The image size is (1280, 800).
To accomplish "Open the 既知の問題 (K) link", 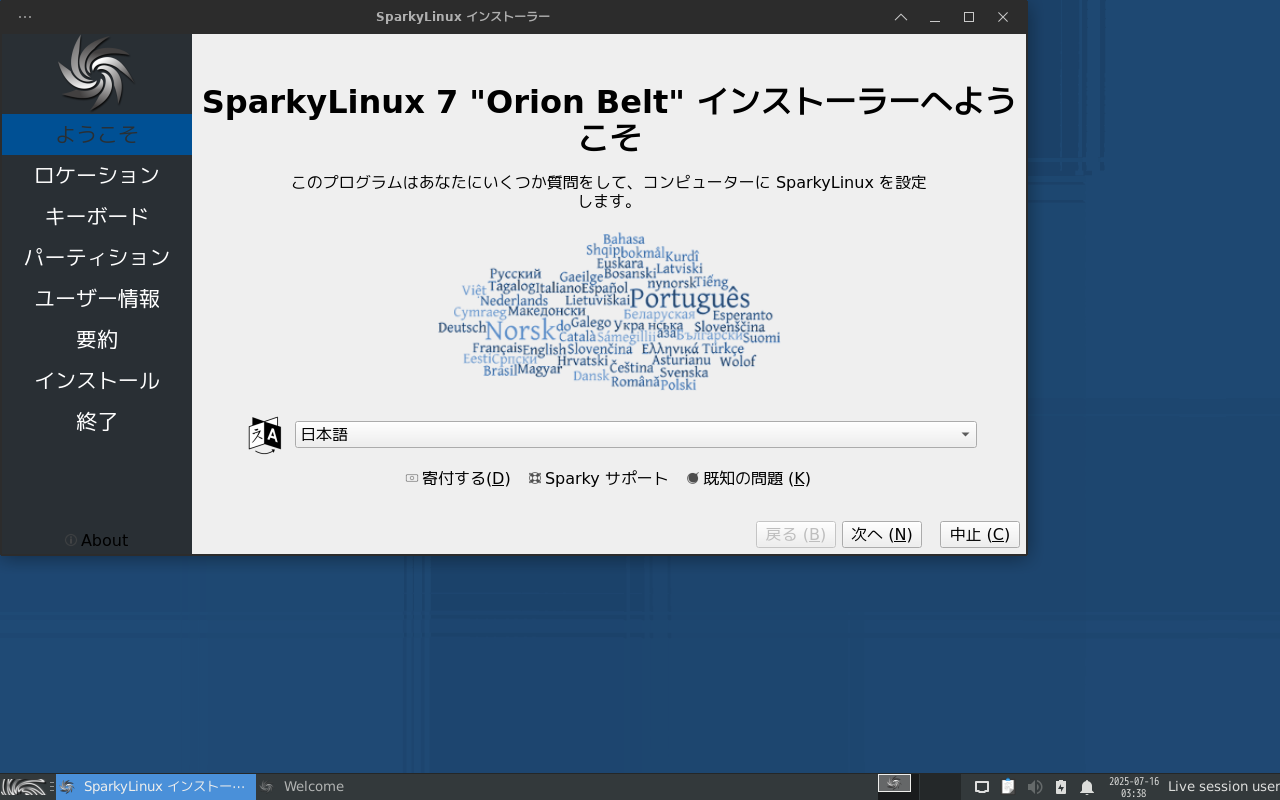I will 748,479.
